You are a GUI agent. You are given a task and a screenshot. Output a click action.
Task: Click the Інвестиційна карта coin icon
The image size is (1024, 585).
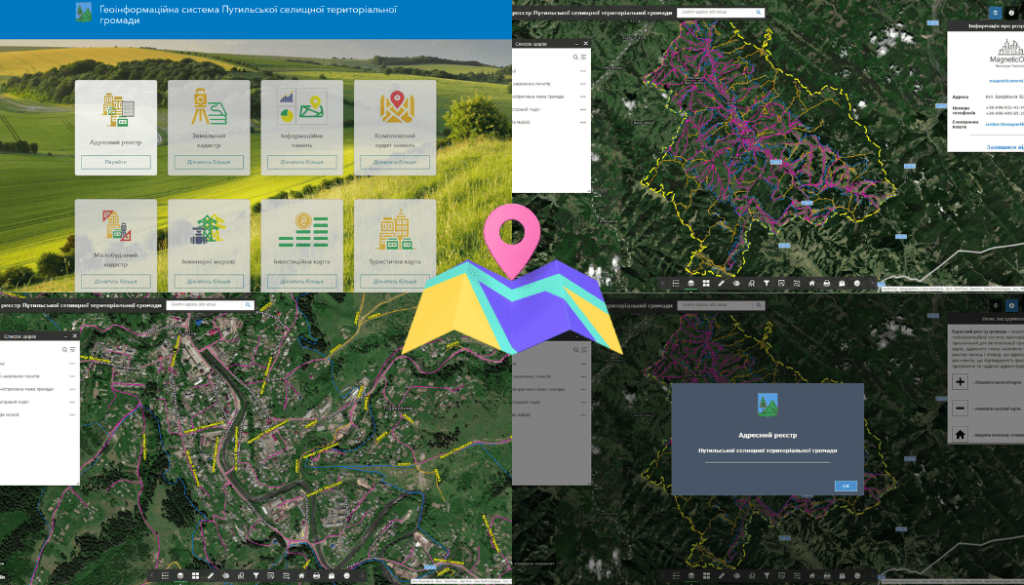click(302, 230)
